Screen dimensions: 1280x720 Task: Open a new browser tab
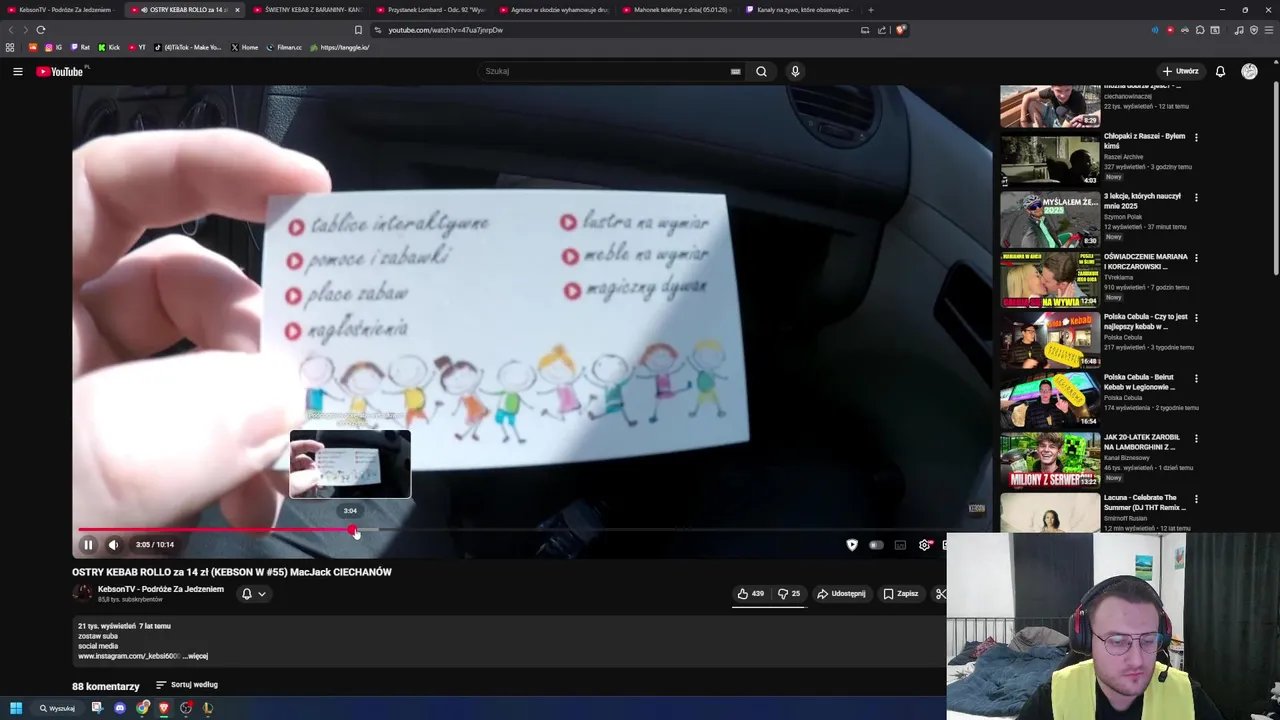click(871, 10)
